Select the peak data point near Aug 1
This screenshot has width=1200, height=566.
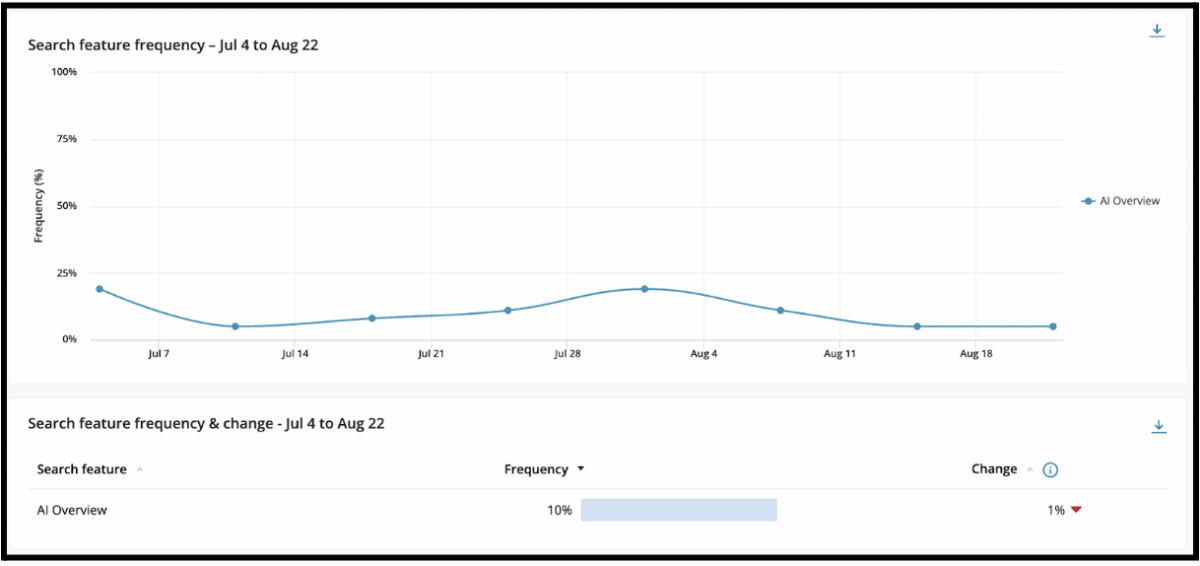[x=644, y=289]
